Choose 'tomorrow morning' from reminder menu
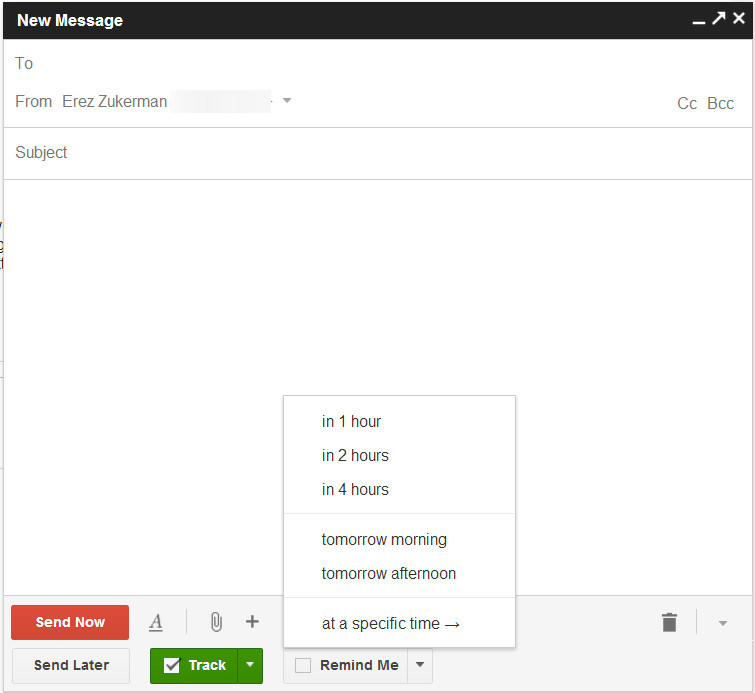The height and width of the screenshot is (693, 755). click(384, 540)
